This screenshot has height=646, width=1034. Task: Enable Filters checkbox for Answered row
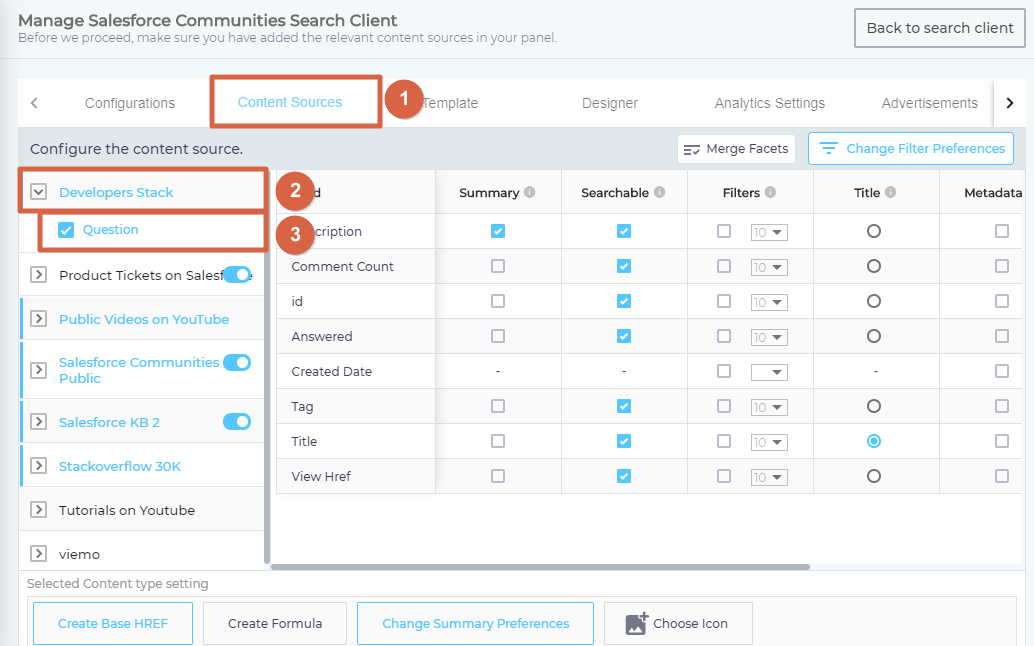pos(724,336)
